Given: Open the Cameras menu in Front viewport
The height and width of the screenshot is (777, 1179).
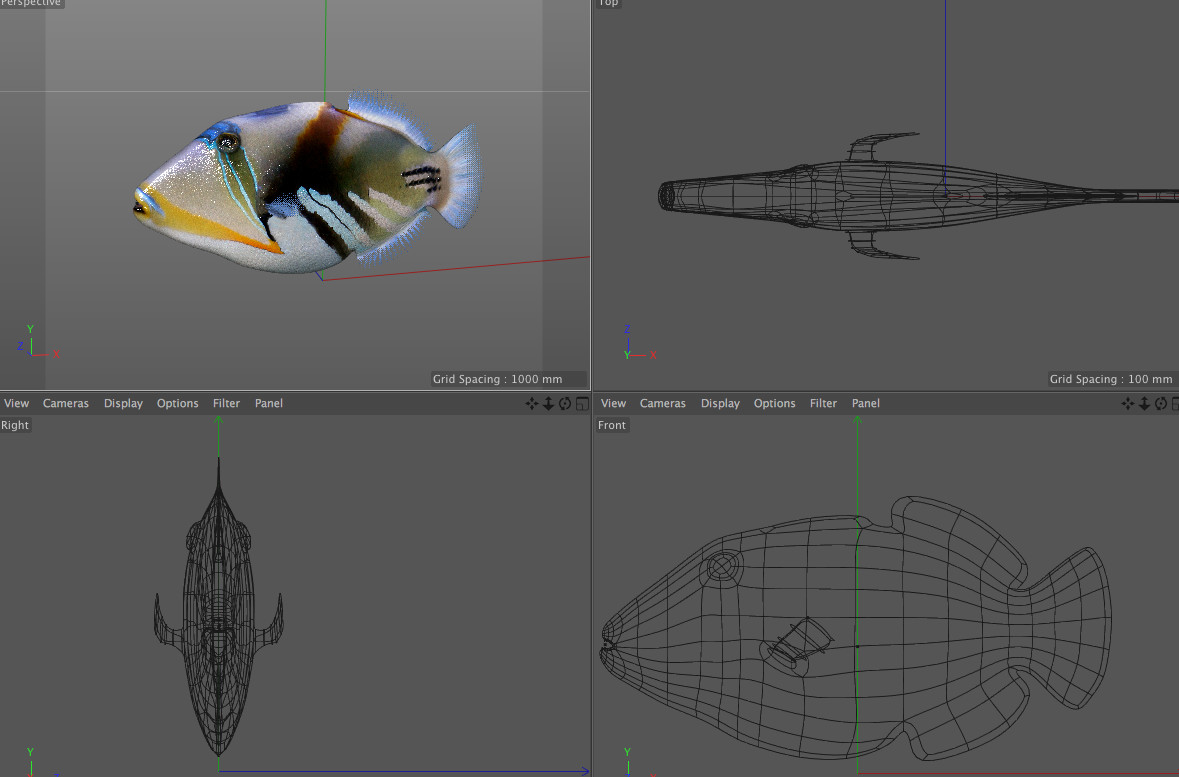Looking at the screenshot, I should pos(663,404).
